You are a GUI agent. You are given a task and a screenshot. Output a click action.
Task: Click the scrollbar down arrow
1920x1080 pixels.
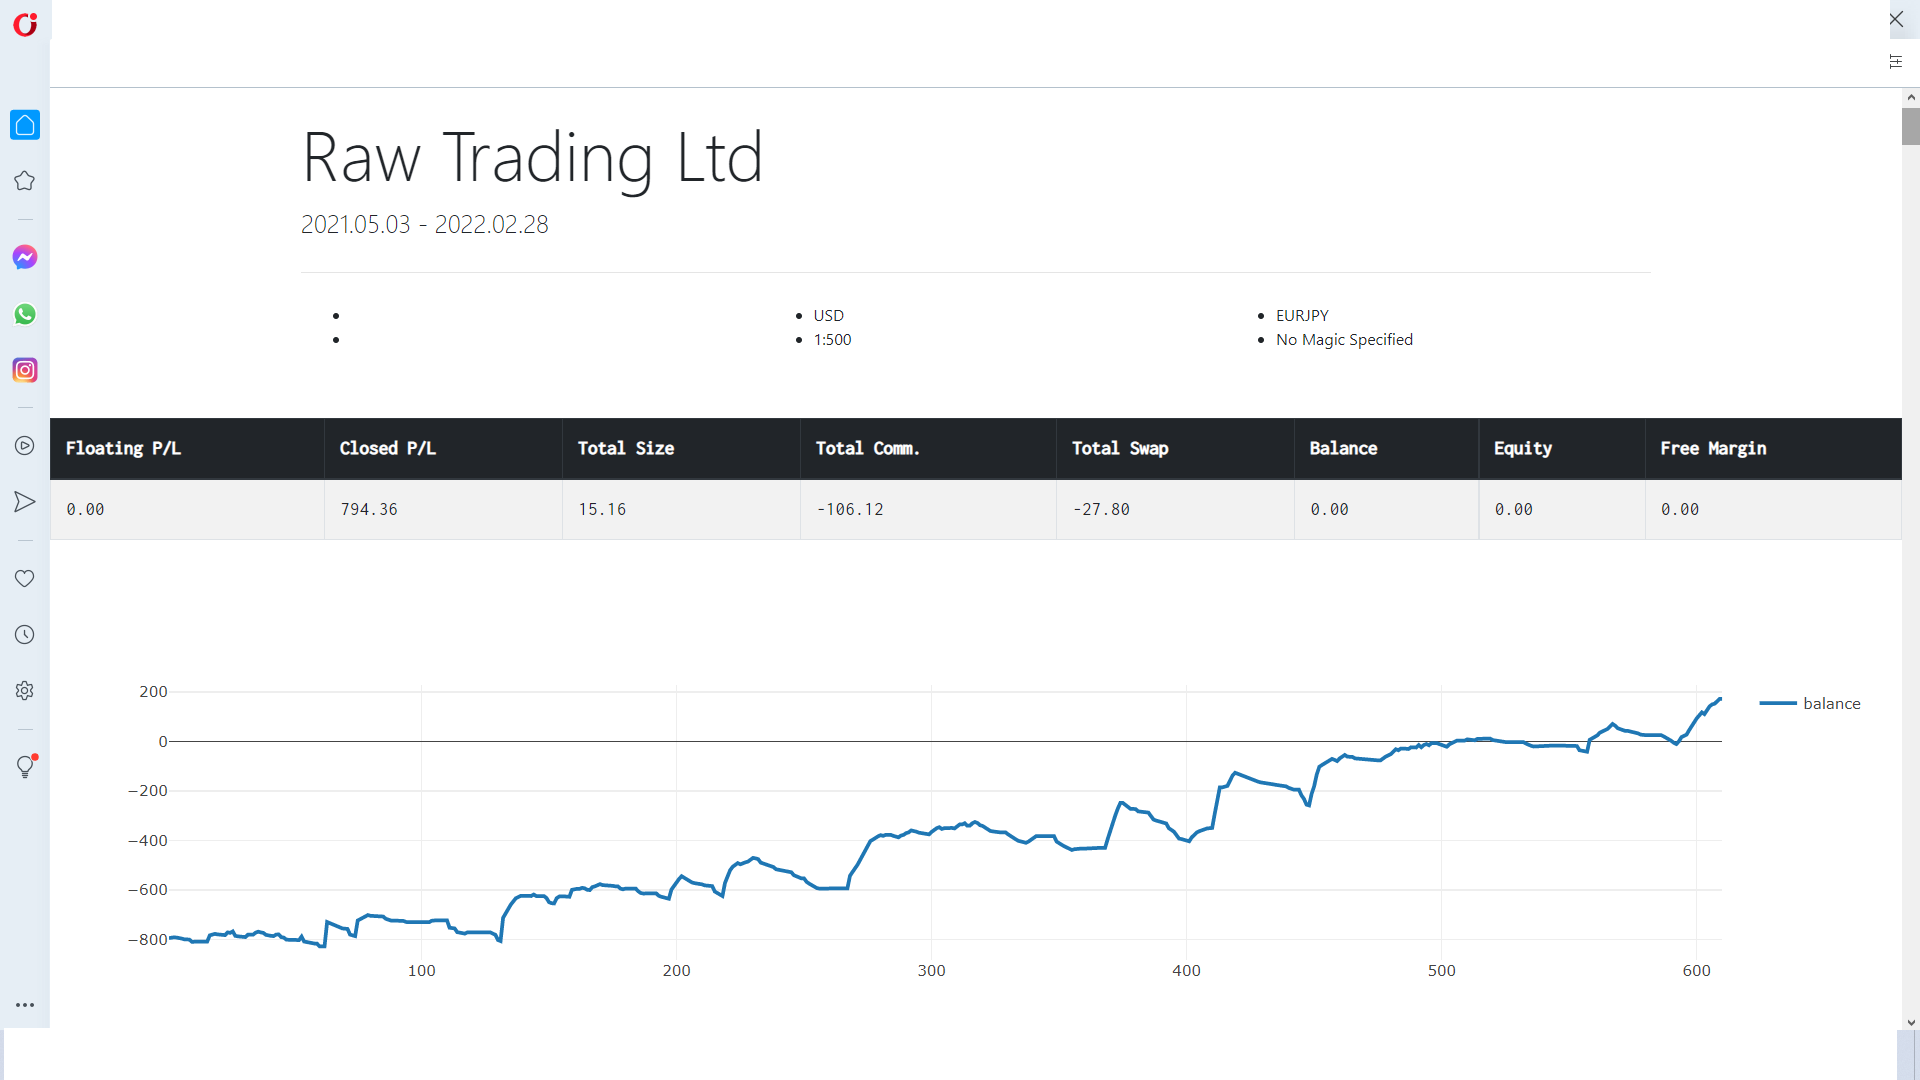[x=1911, y=1022]
